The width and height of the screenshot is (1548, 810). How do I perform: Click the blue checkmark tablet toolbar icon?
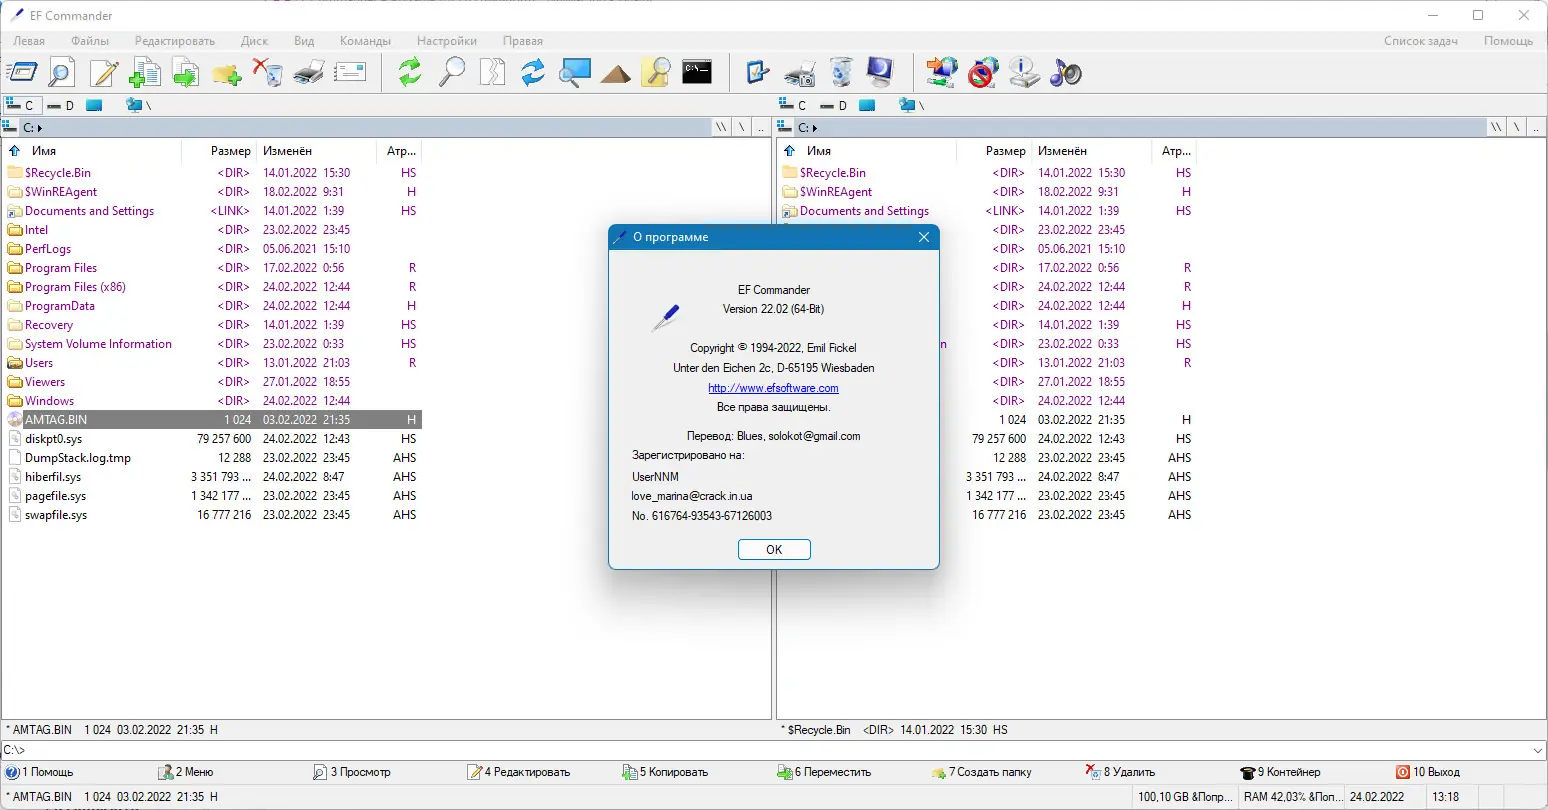pyautogui.click(x=758, y=72)
